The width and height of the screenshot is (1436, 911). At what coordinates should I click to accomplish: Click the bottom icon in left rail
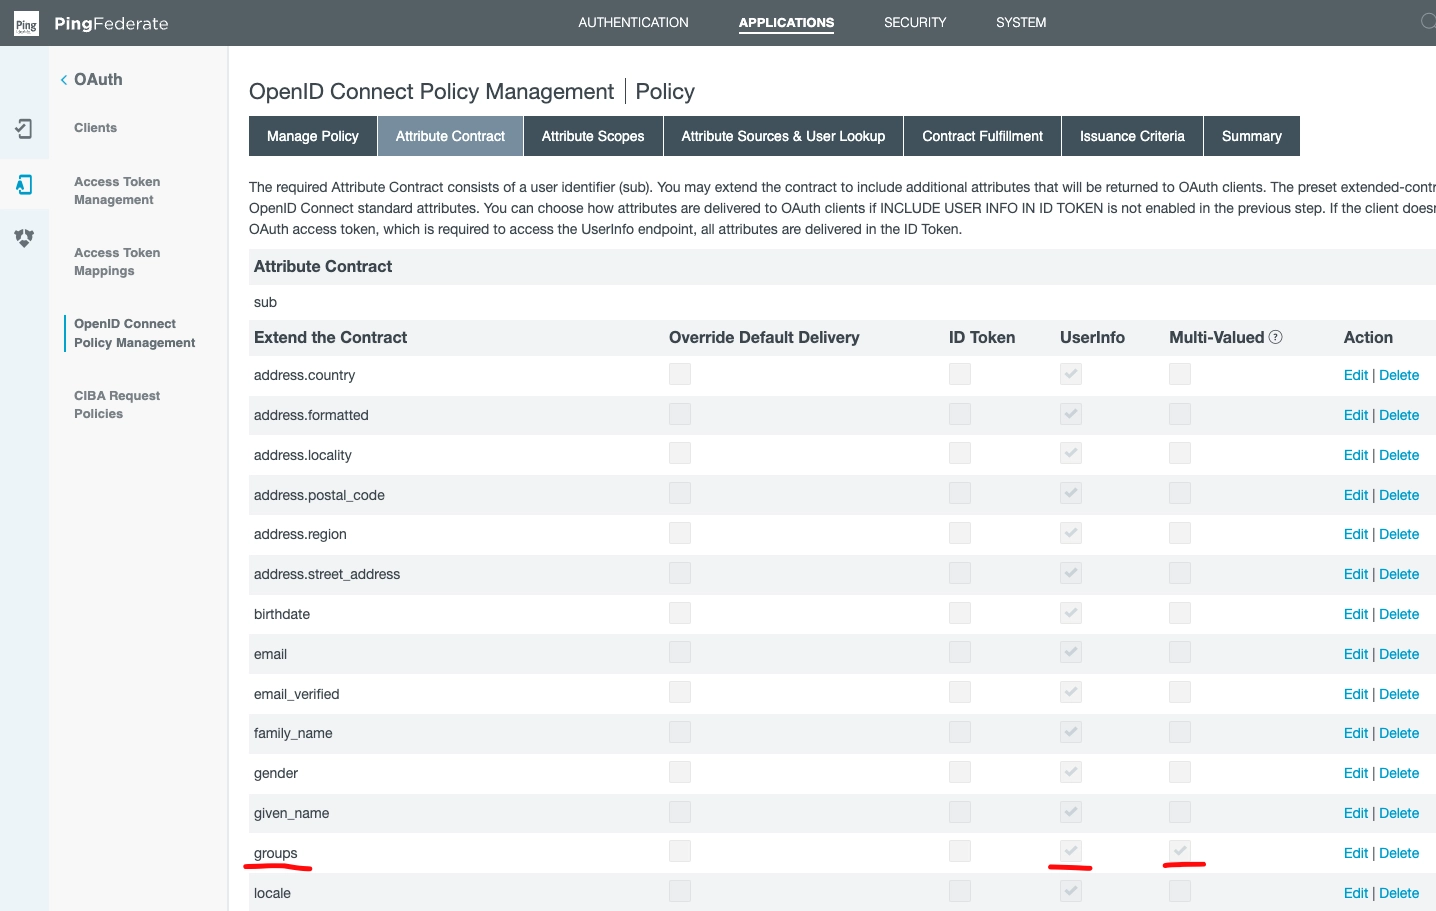coord(24,238)
